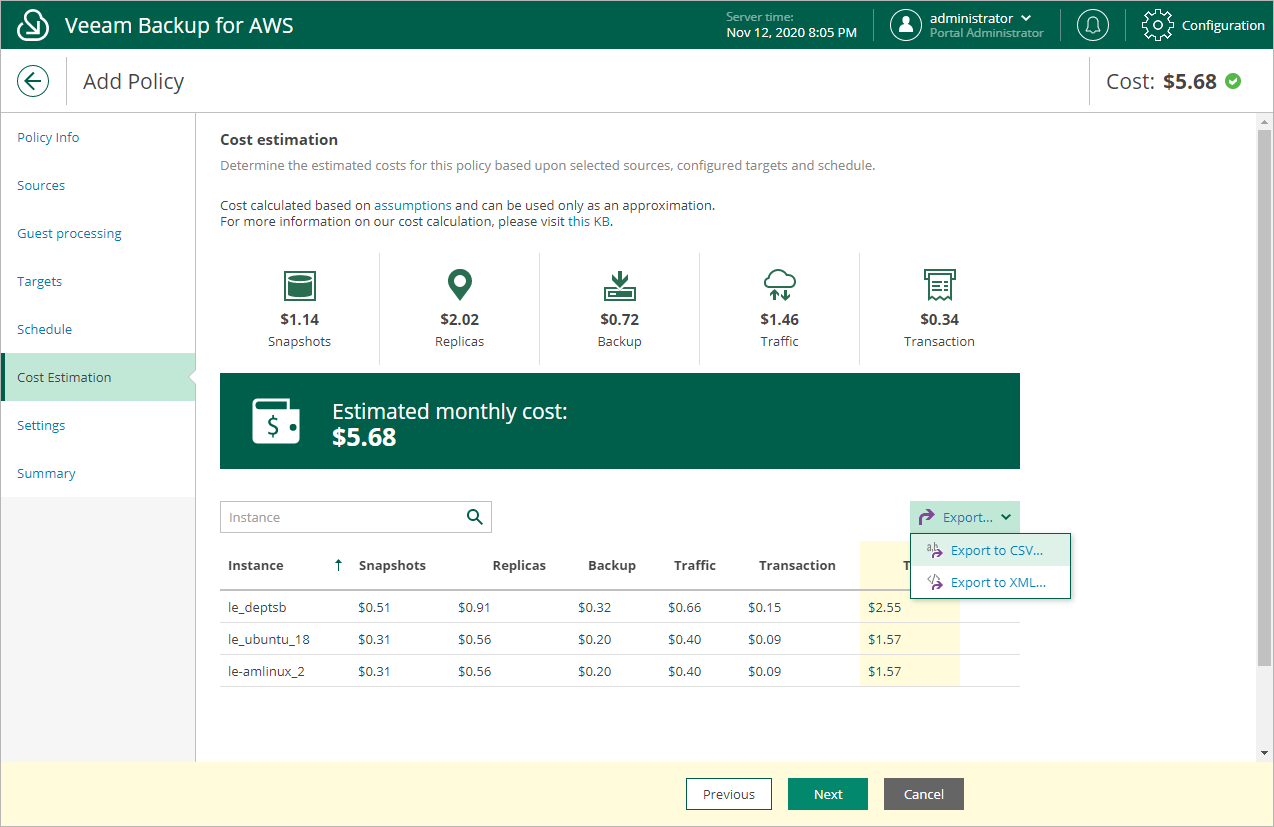Select the le-amlinux_2 instance row
The height and width of the screenshot is (827, 1274).
620,671
